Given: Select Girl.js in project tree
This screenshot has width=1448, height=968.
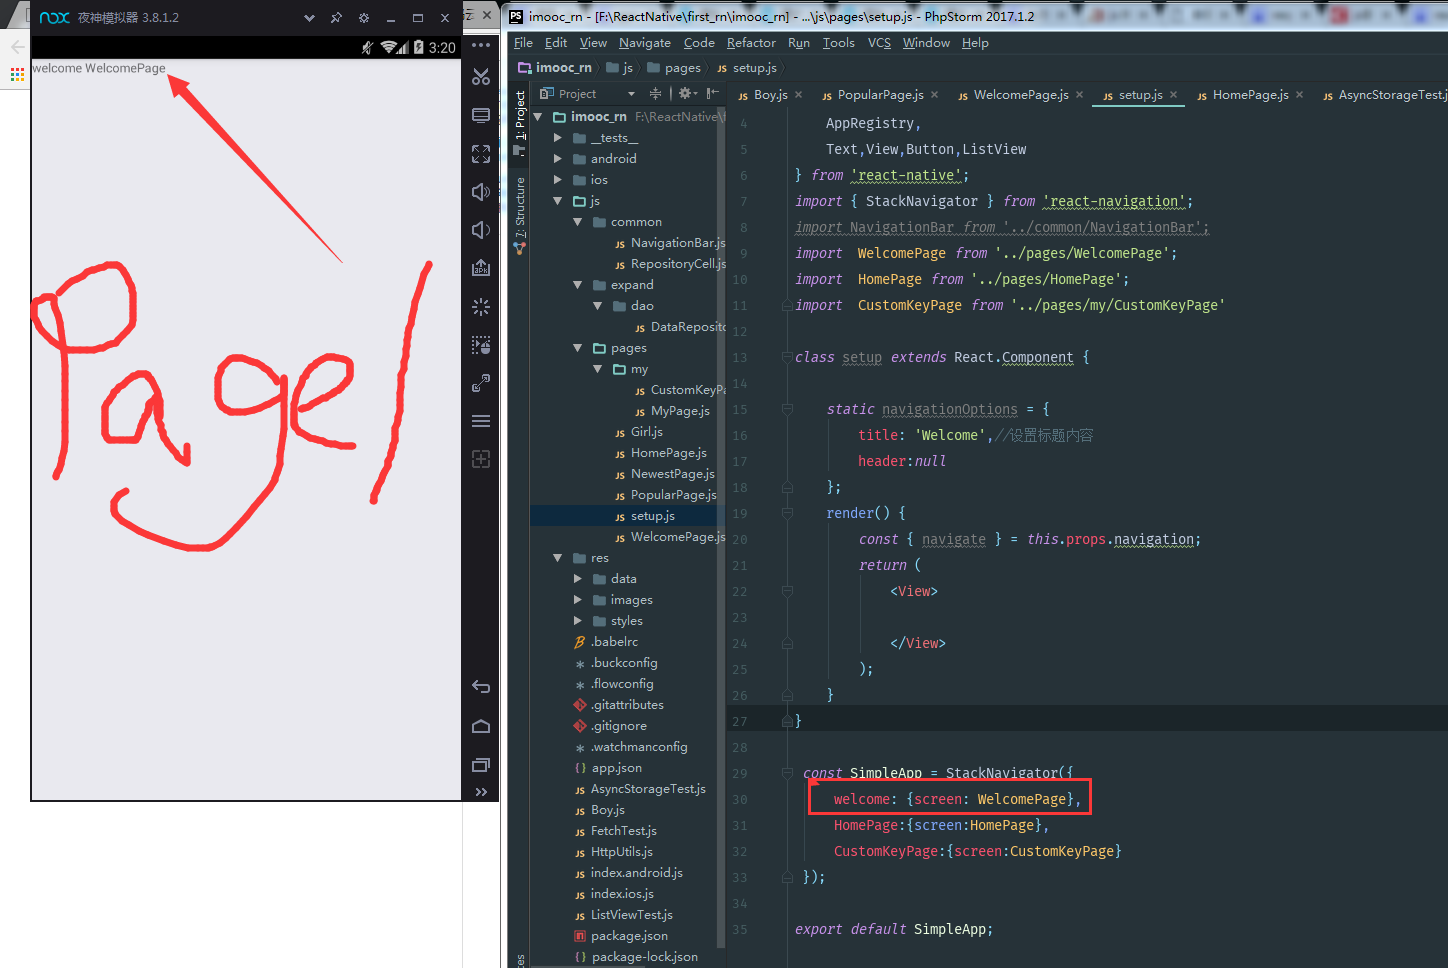Looking at the screenshot, I should point(639,432).
